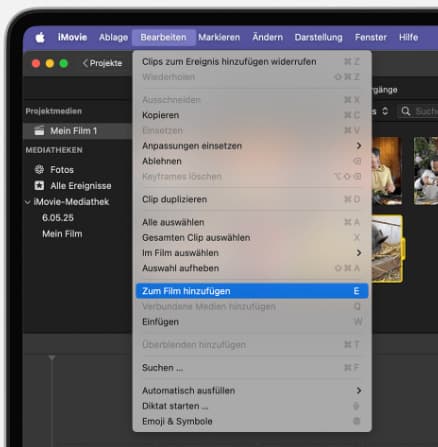
Task: Choose Clip duplizieren
Action: [252, 199]
